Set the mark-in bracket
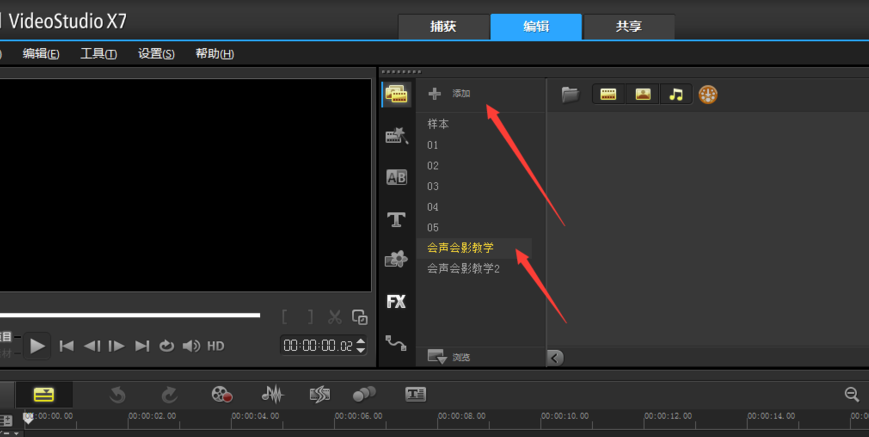This screenshot has height=437, width=869. tap(284, 317)
